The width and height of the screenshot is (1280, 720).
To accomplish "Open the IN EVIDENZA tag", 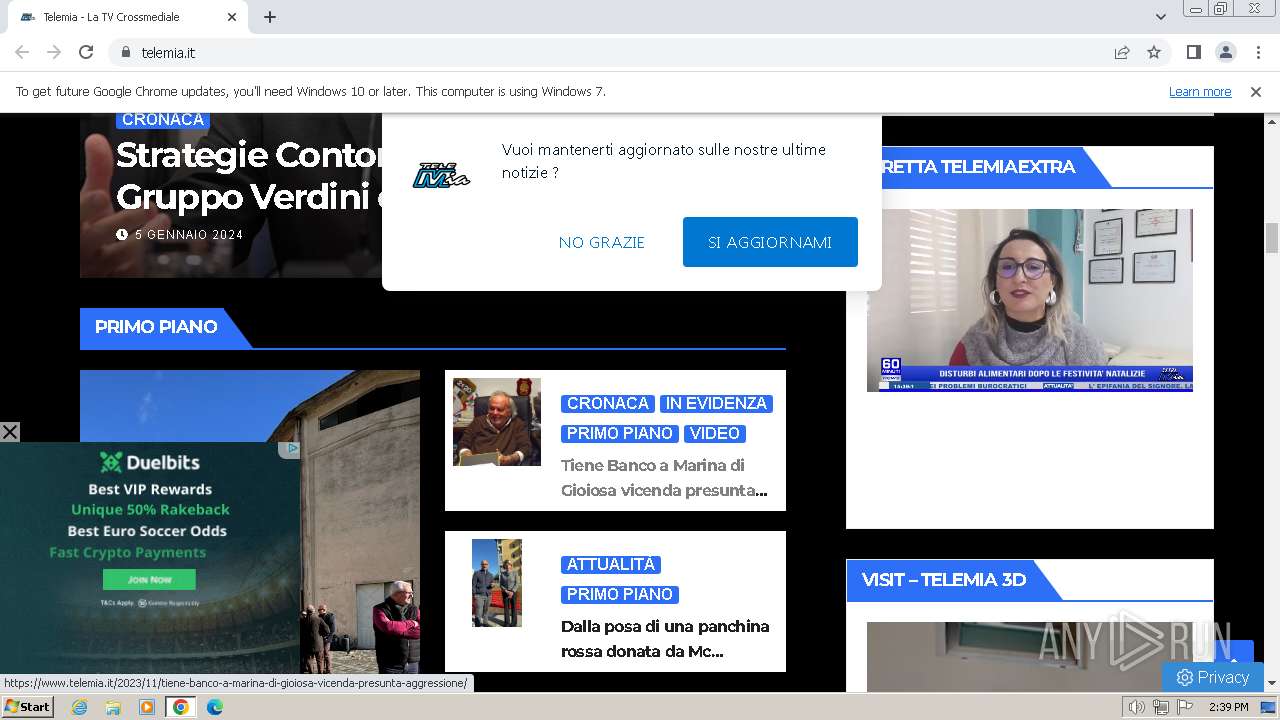I will [716, 404].
